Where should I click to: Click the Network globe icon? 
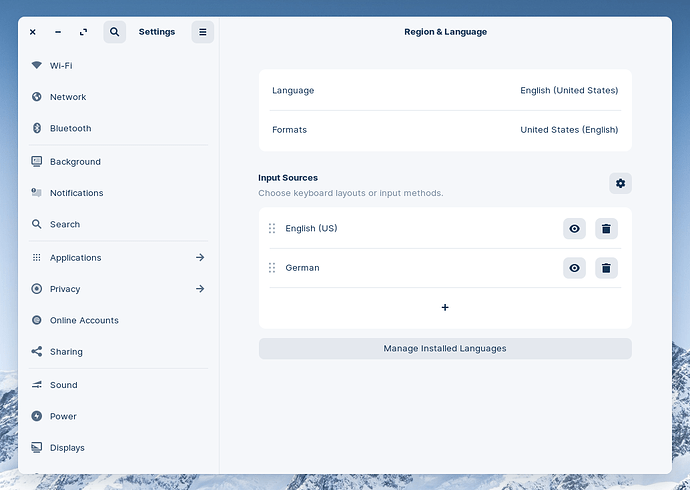[37, 96]
